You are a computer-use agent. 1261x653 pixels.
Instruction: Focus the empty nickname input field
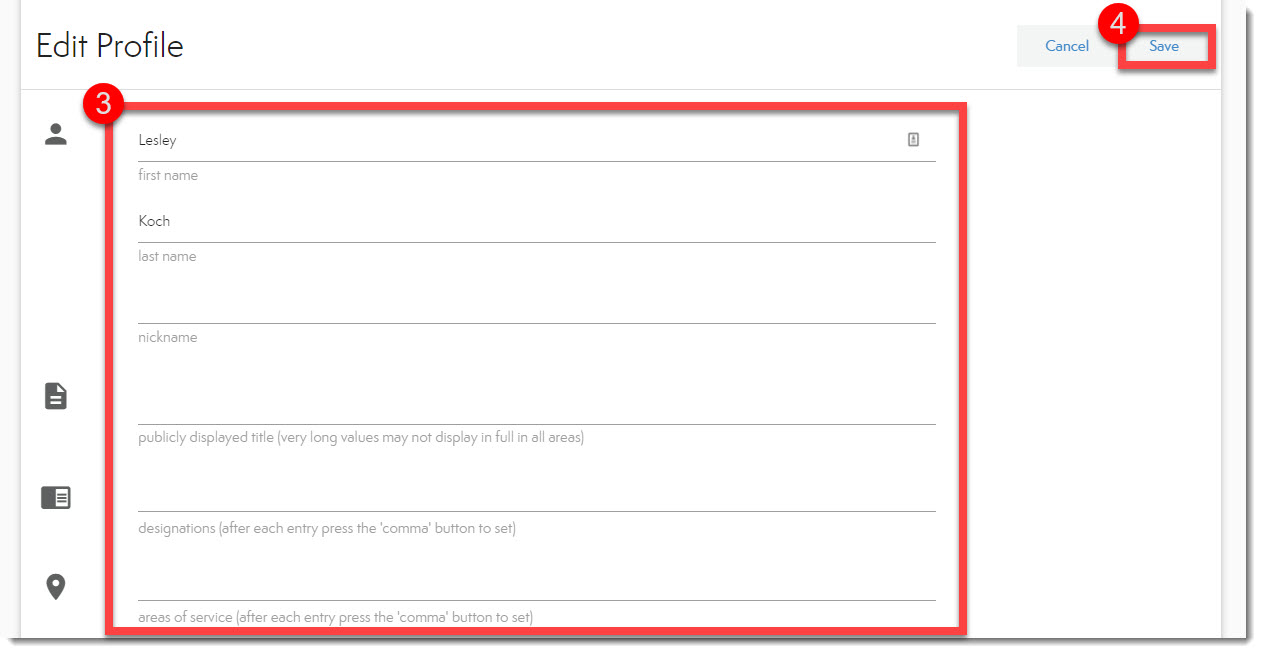(500, 304)
